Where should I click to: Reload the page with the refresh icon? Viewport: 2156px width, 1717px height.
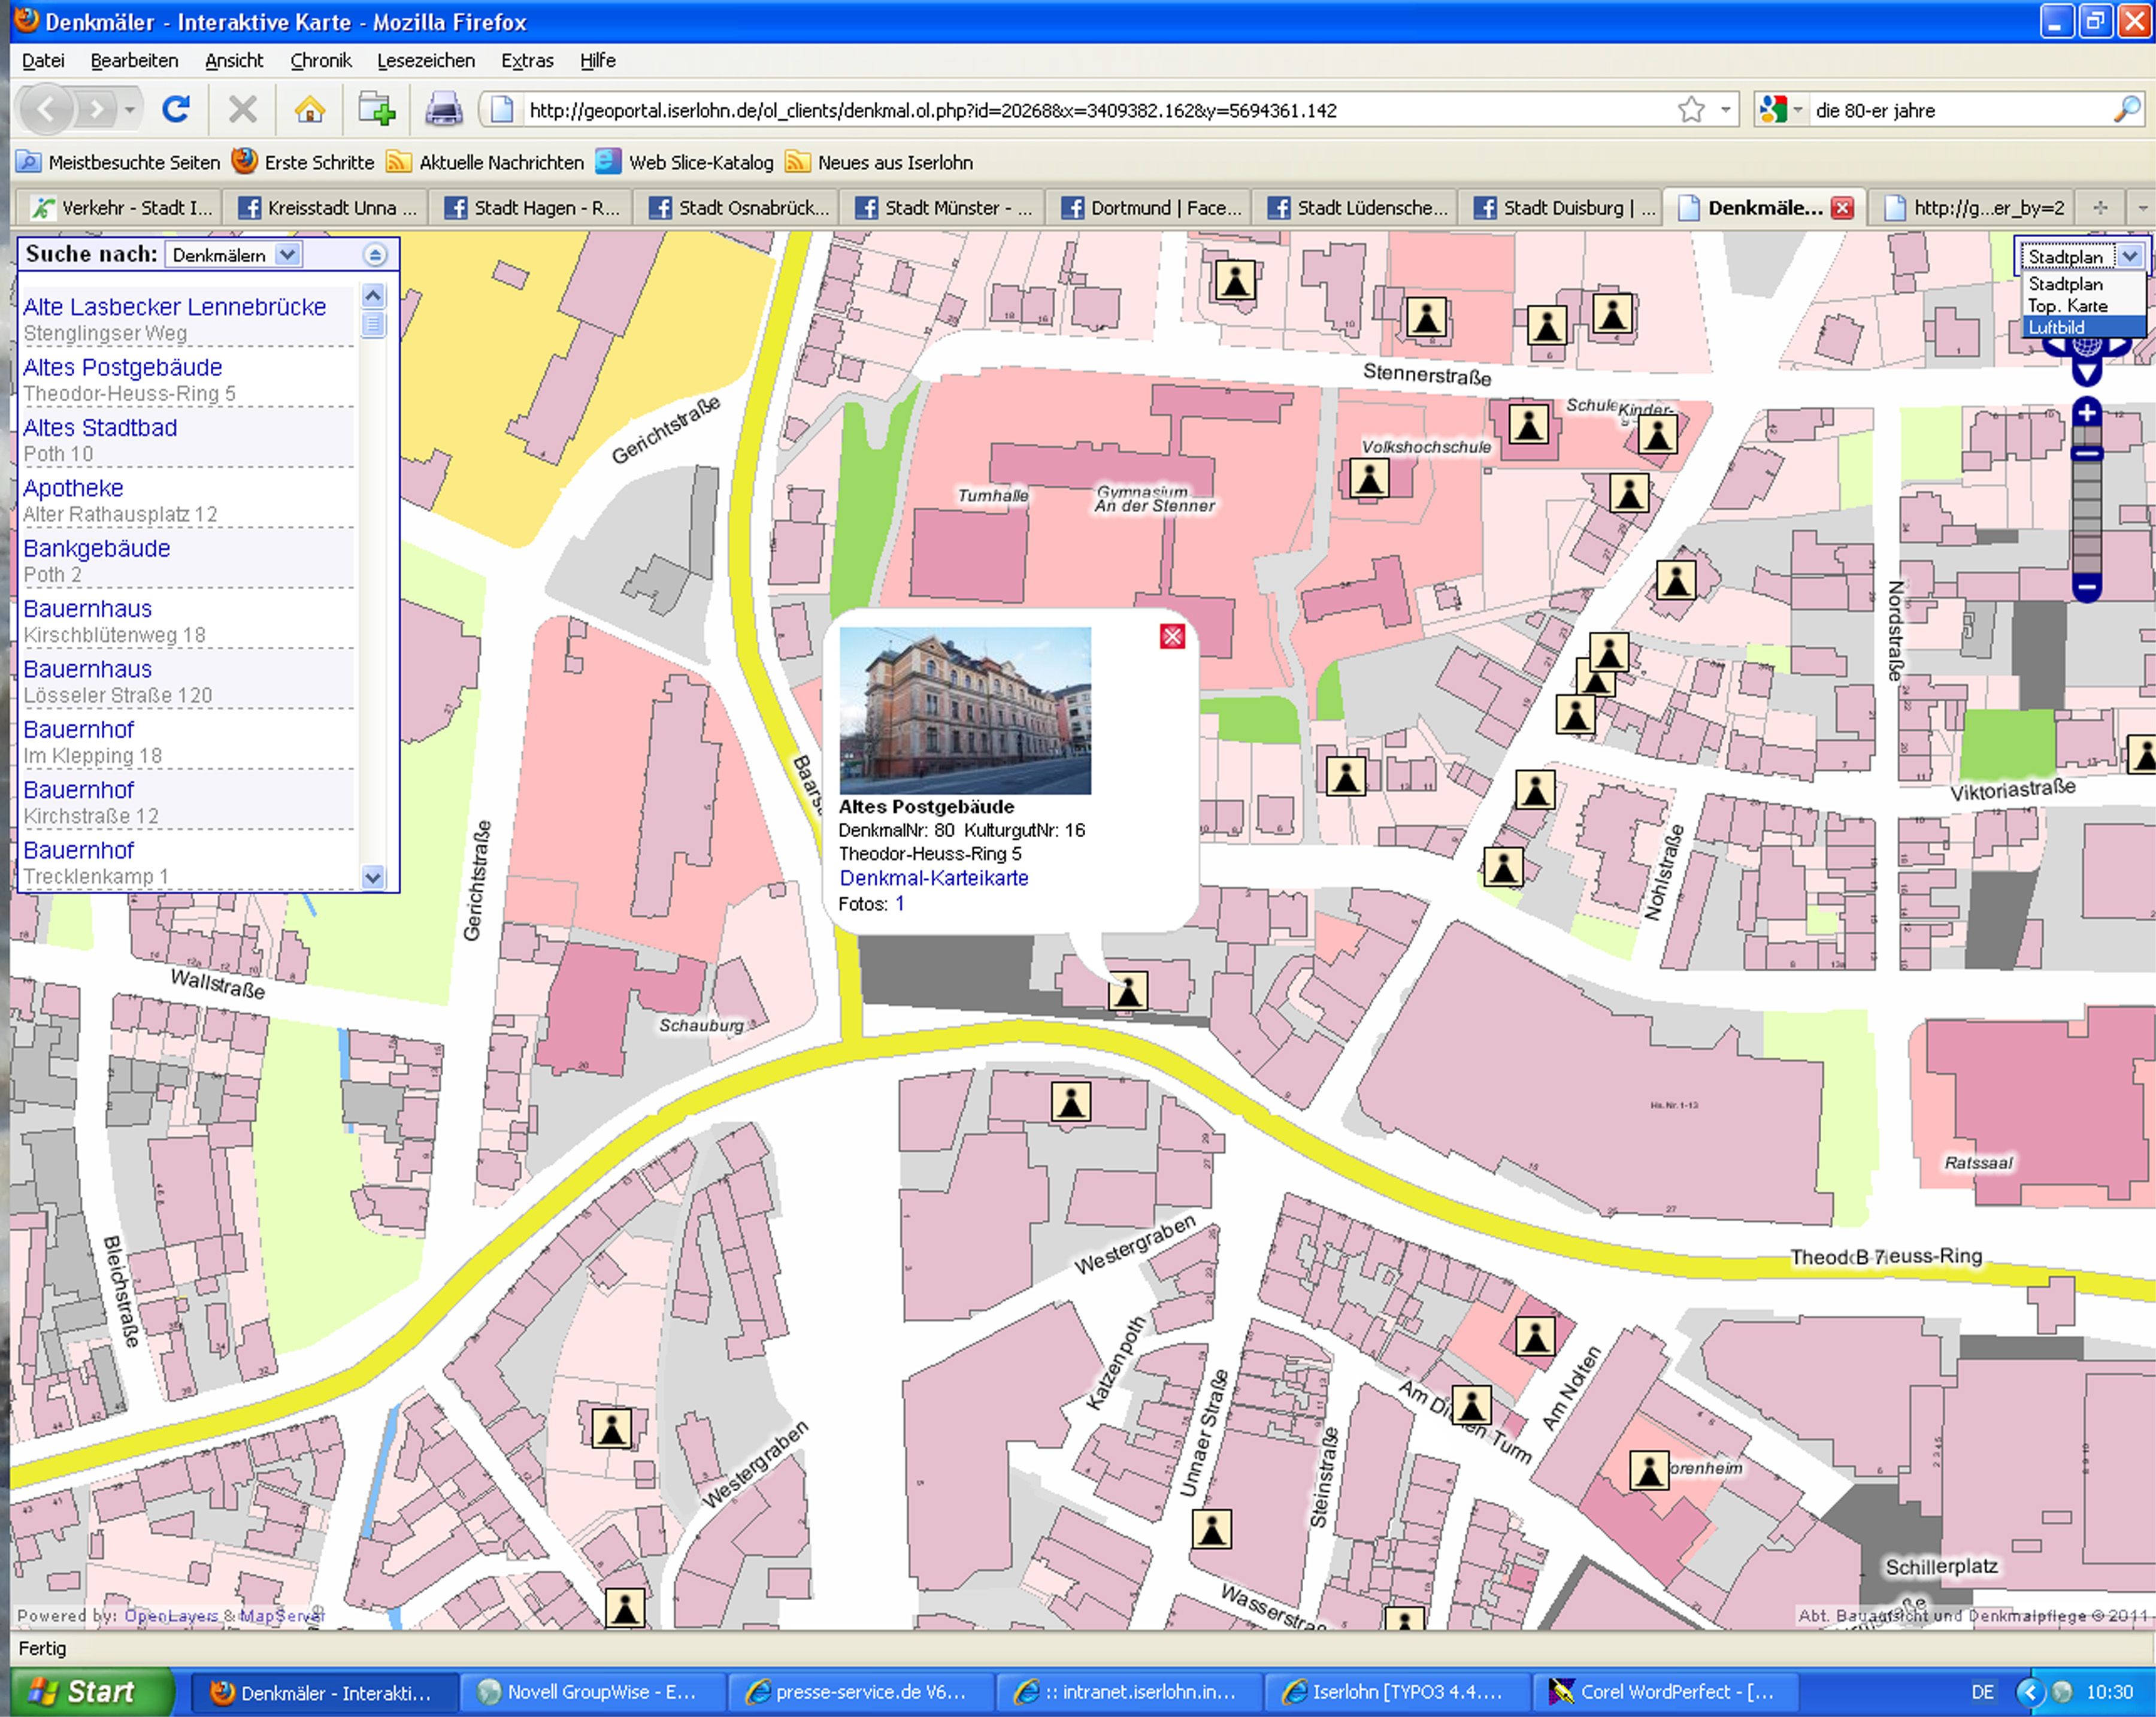click(x=176, y=109)
